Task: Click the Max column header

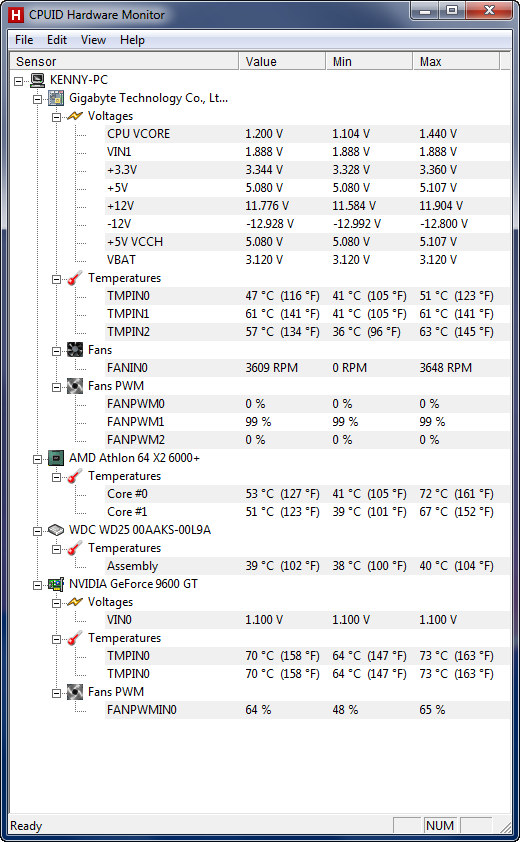Action: click(456, 61)
